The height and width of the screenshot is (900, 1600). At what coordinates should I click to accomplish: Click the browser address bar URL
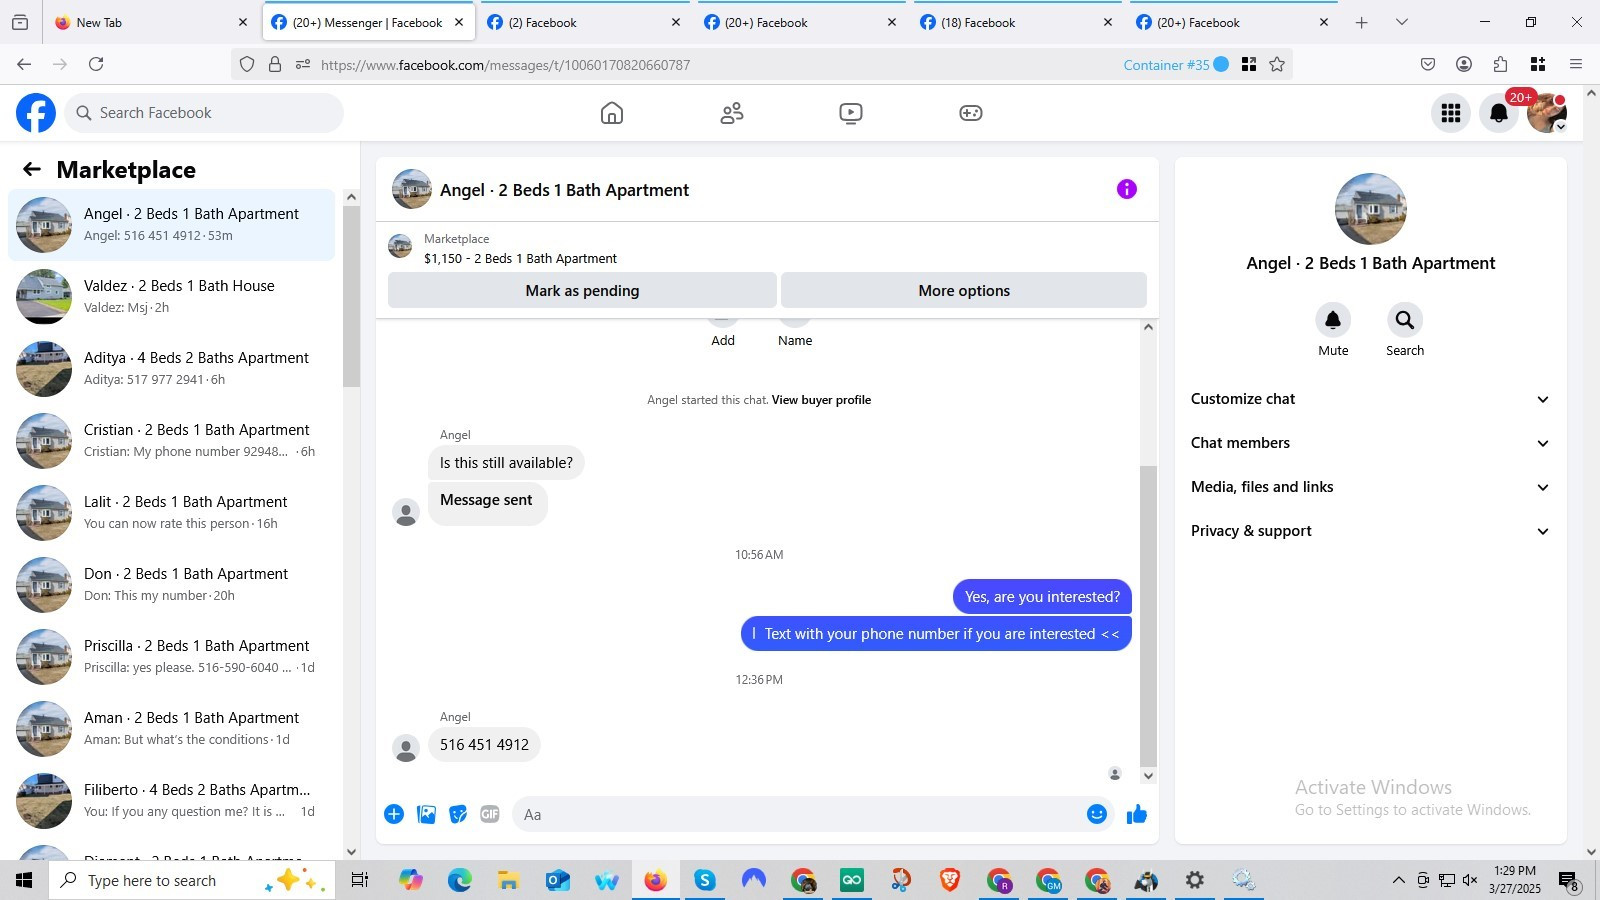(x=505, y=65)
